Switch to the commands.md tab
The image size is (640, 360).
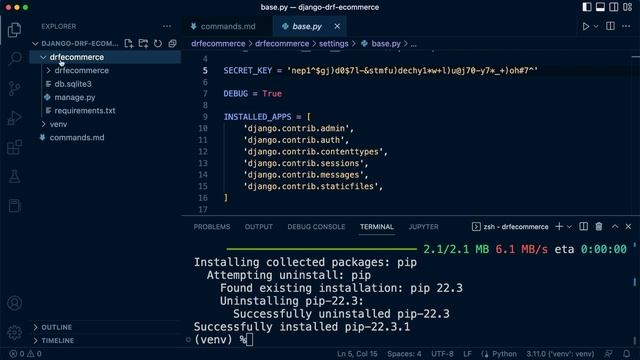pos(227,26)
